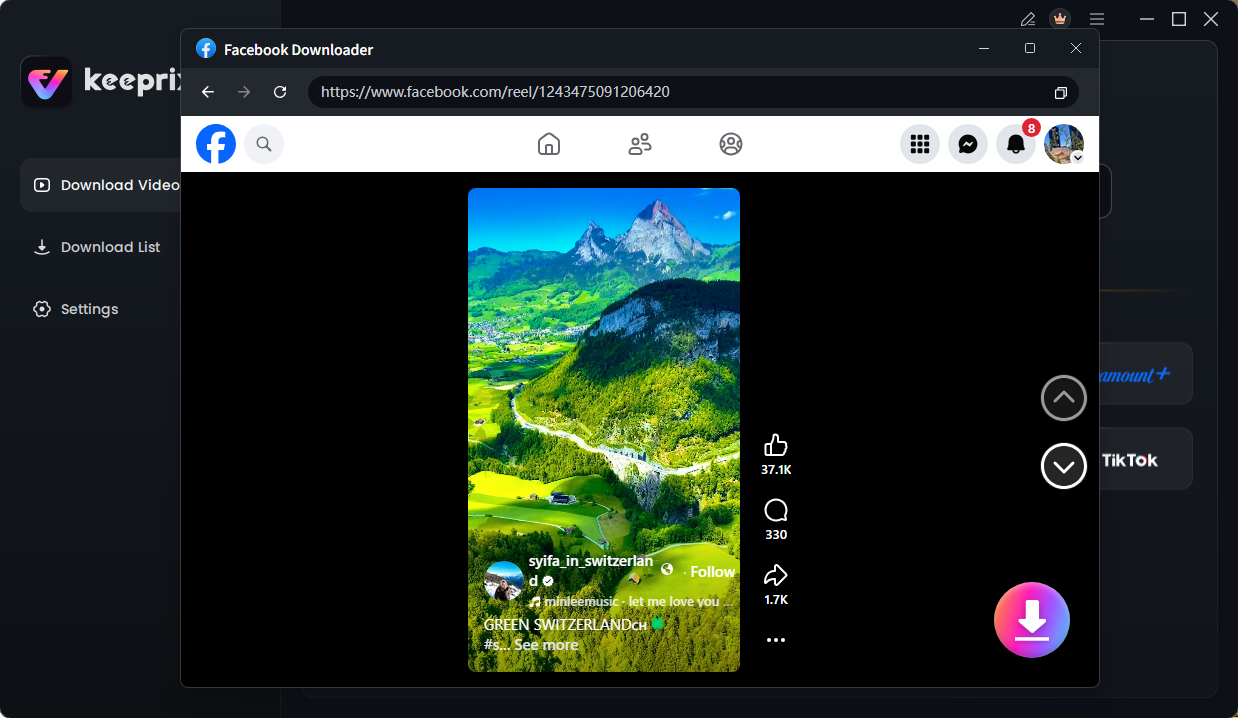
Task: Click the Facebook home icon
Action: click(548, 143)
